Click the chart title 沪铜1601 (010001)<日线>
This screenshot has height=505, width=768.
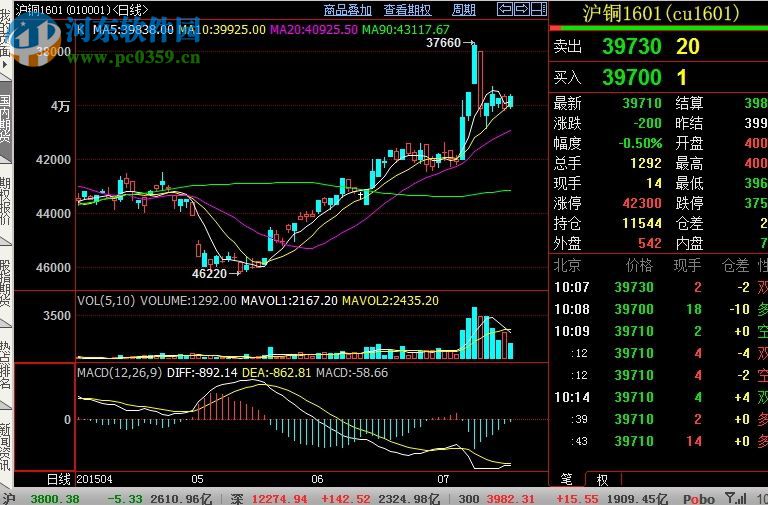81,9
